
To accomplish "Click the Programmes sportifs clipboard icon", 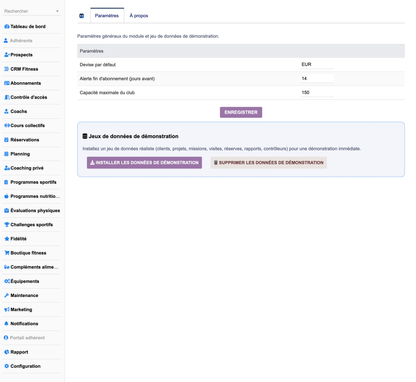I will (x=6, y=182).
